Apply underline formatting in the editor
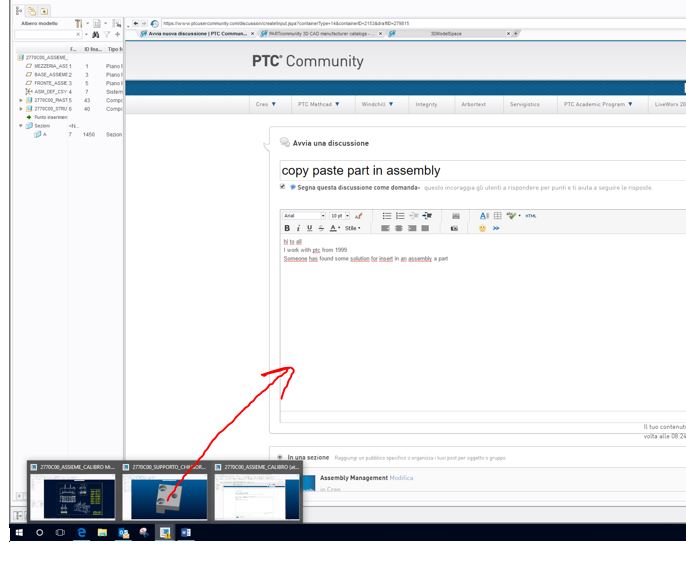The width and height of the screenshot is (686, 565). (310, 228)
